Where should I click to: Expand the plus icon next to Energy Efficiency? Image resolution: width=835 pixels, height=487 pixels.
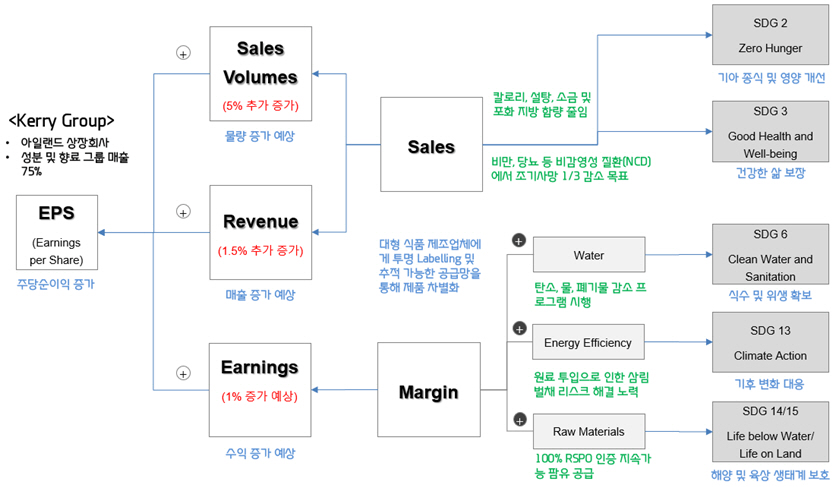[x=519, y=328]
